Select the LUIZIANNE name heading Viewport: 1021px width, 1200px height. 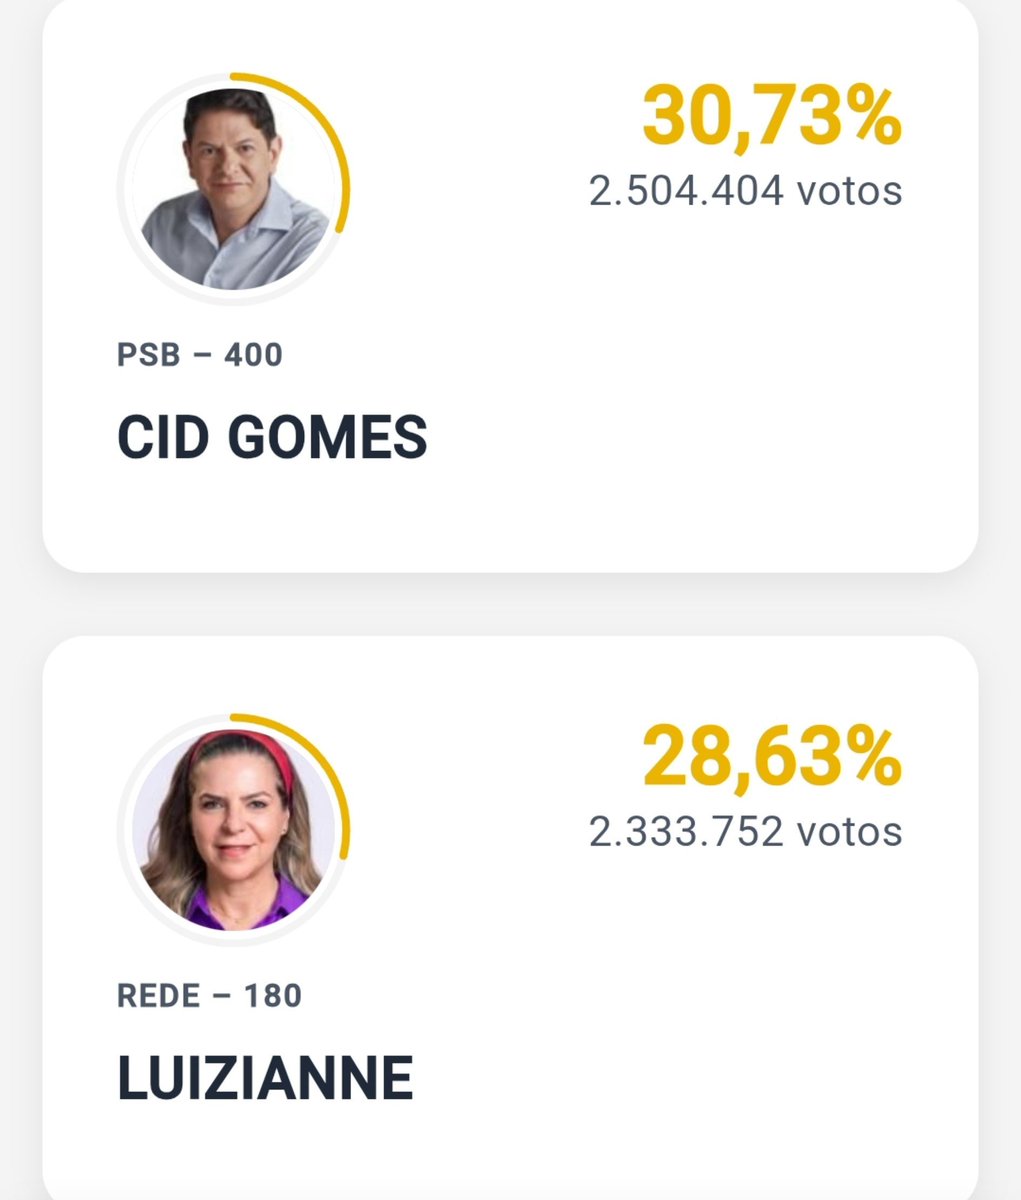coord(265,1078)
